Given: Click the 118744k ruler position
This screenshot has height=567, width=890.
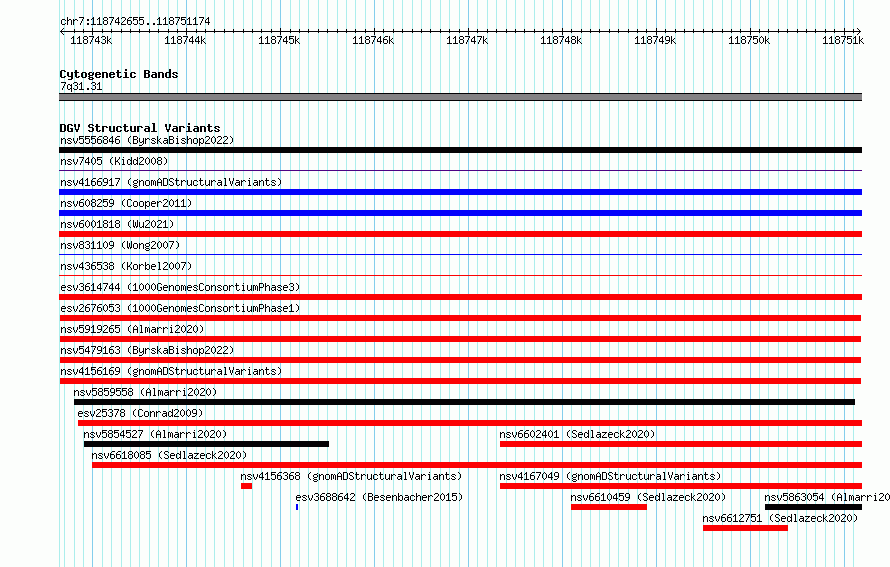Looking at the screenshot, I should pos(185,40).
